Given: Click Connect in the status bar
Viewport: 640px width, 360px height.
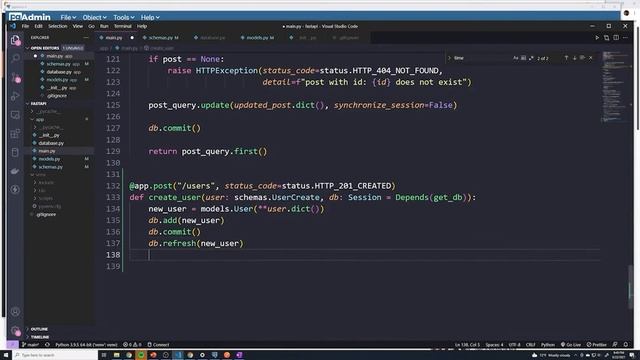Looking at the screenshot, I should (x=158, y=345).
